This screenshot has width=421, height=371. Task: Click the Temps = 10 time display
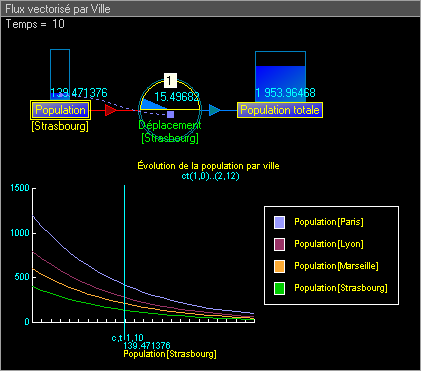[35, 24]
